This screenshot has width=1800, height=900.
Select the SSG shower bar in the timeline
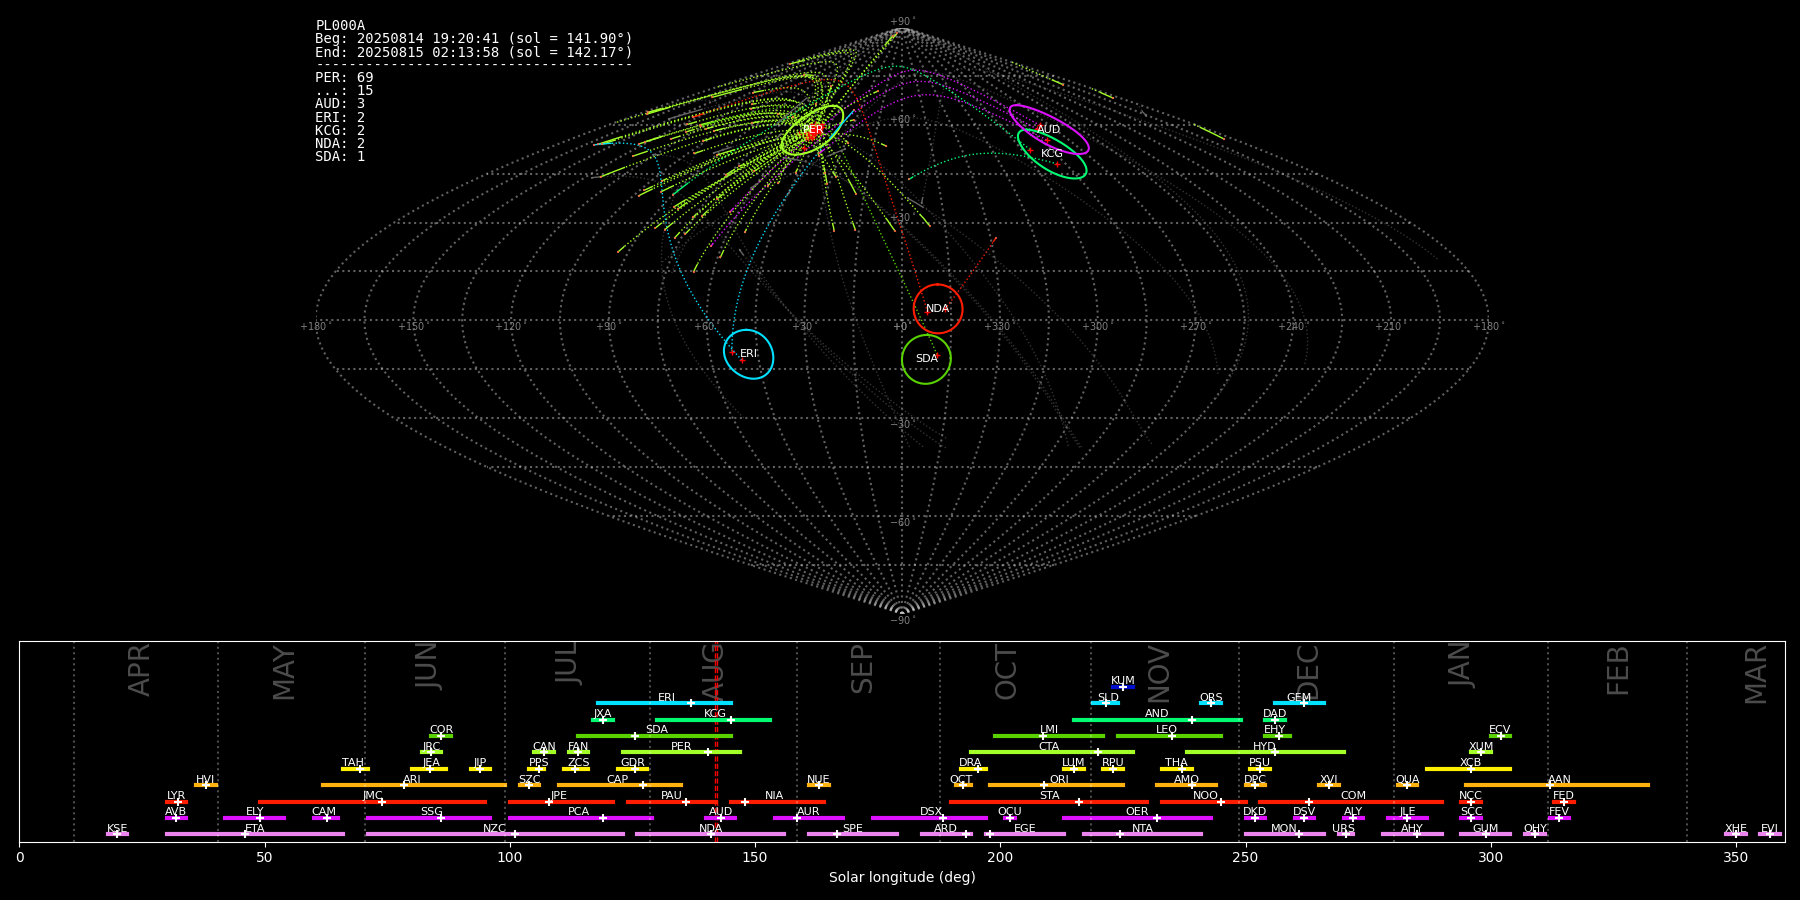point(428,818)
